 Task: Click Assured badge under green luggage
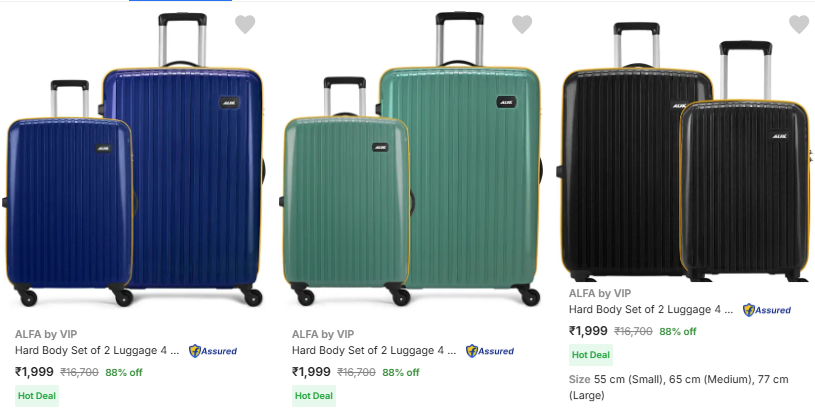point(490,351)
